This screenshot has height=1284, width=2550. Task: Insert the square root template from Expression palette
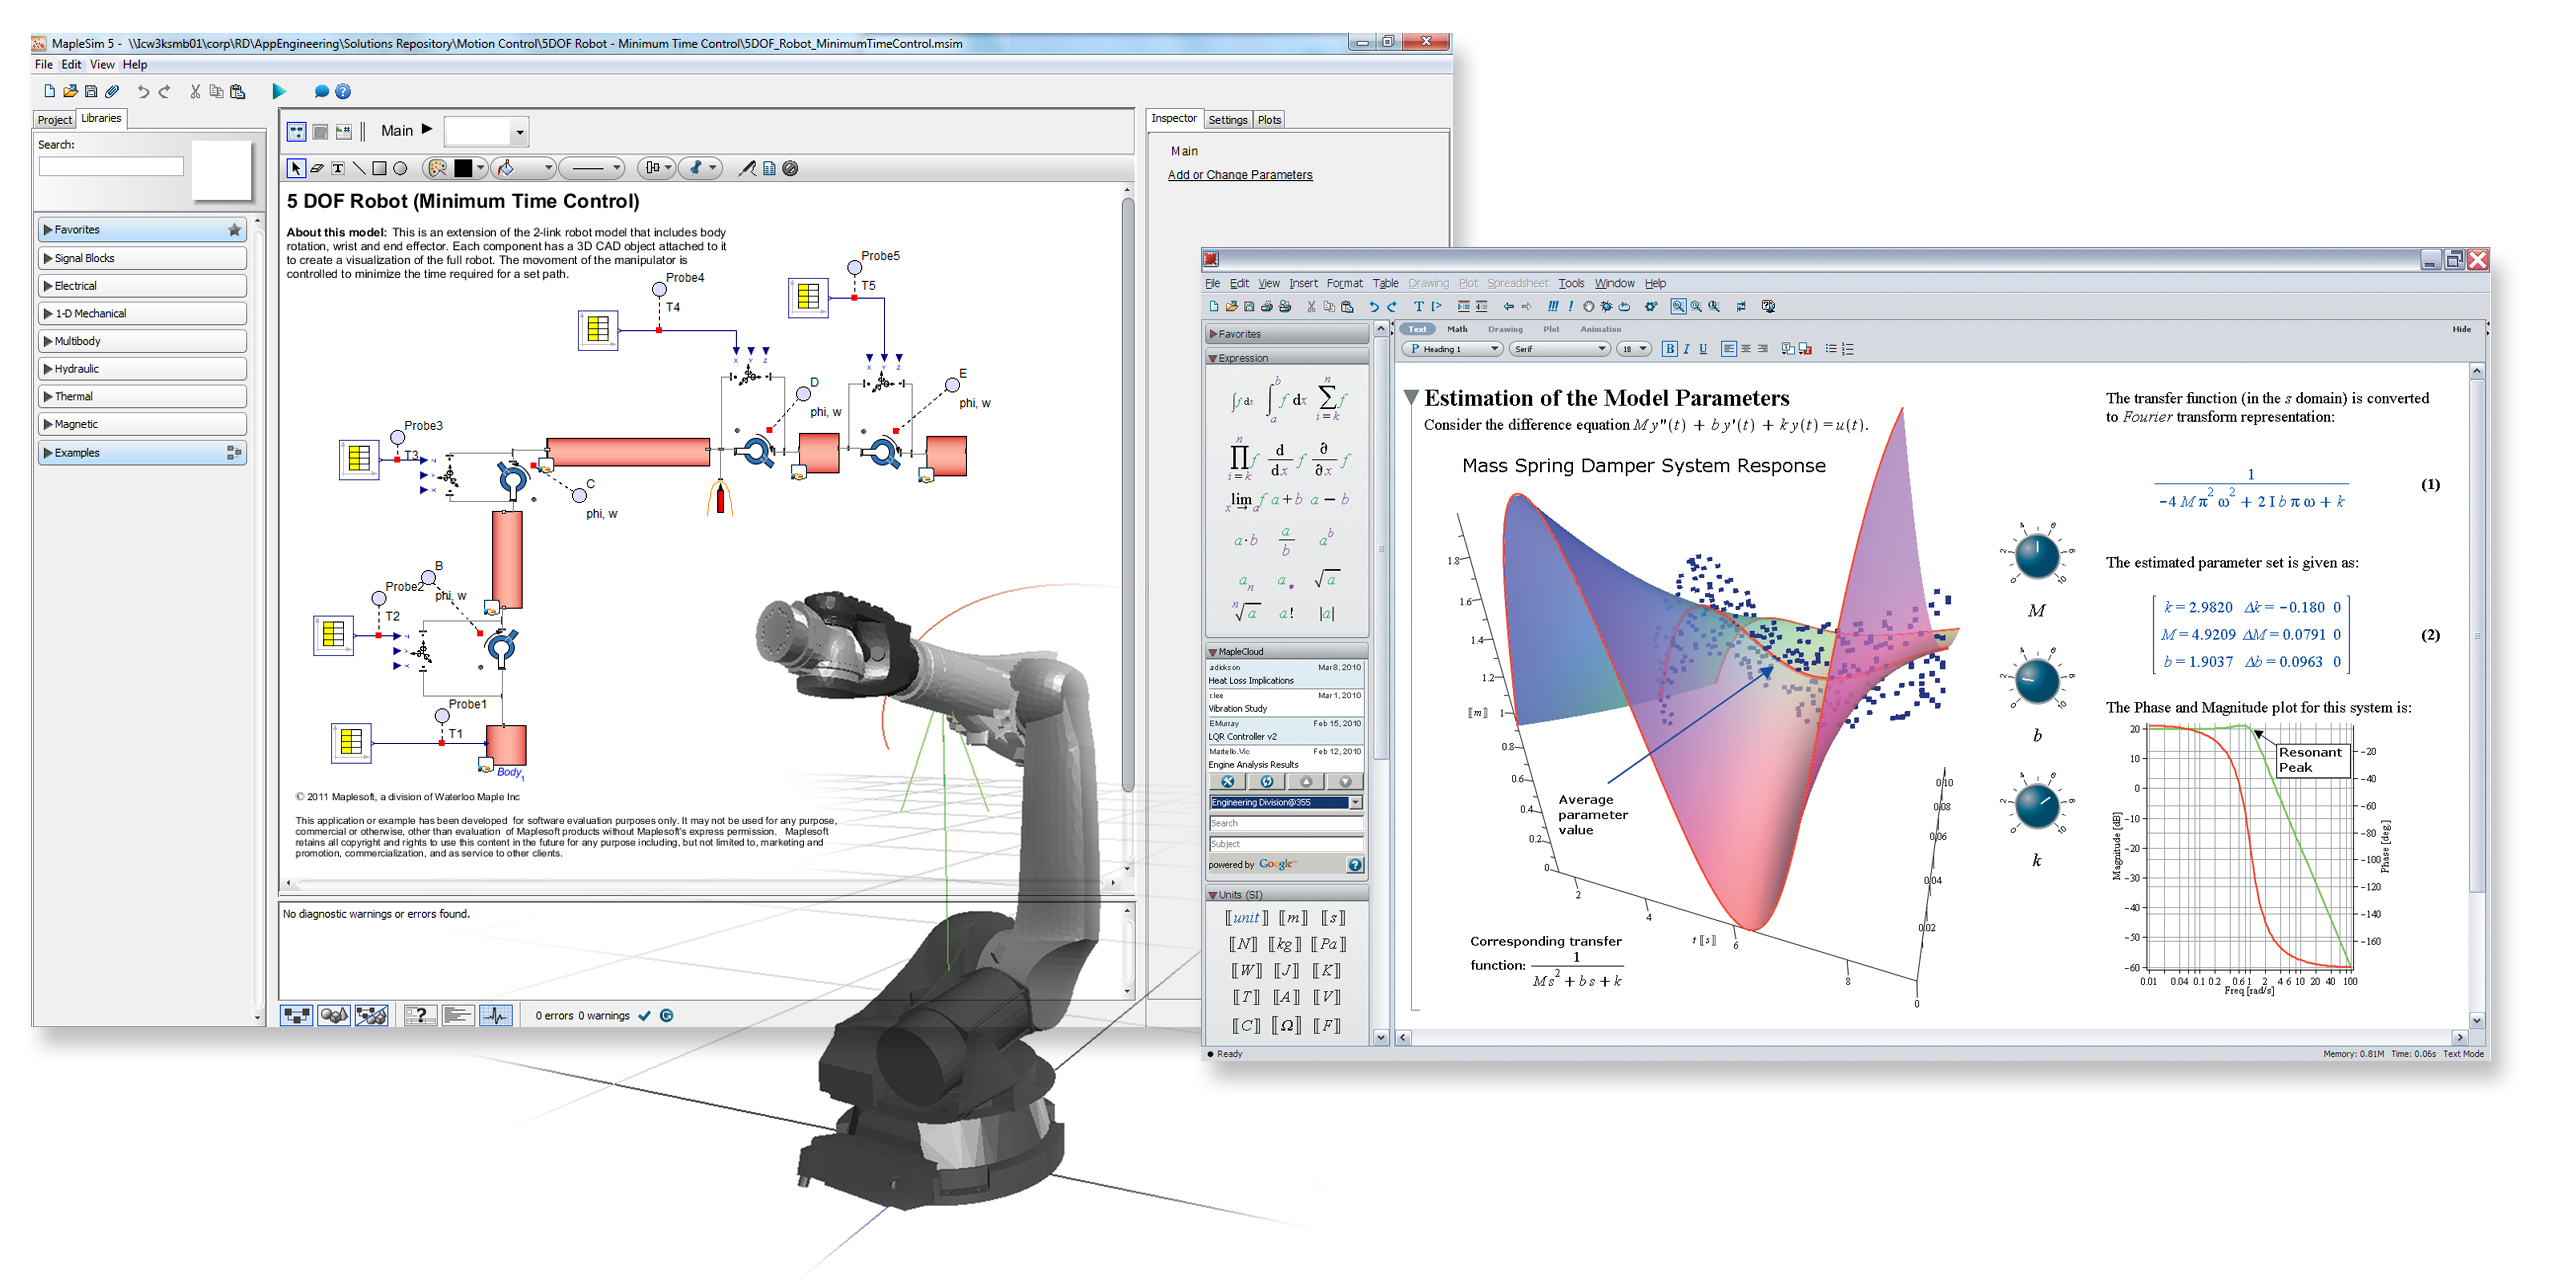tap(1326, 579)
